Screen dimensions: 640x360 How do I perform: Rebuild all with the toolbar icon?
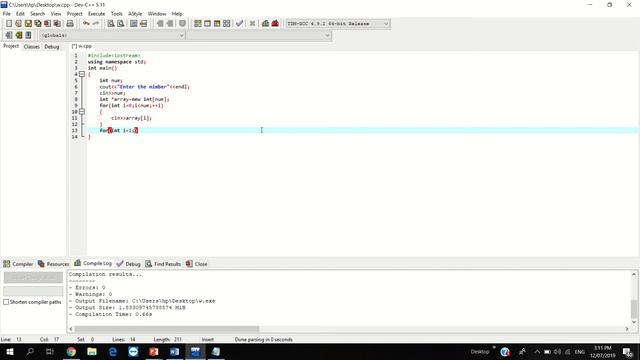tap(227, 24)
